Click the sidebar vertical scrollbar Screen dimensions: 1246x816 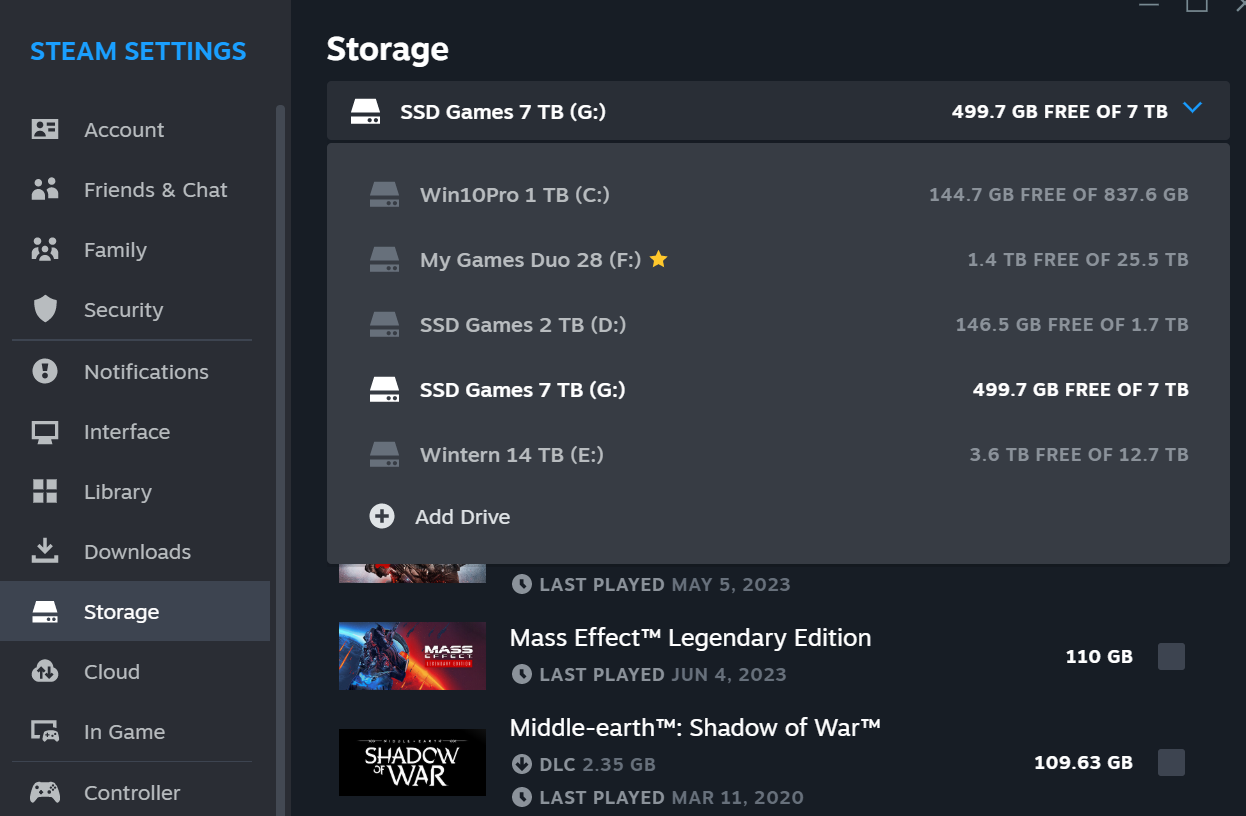click(281, 460)
